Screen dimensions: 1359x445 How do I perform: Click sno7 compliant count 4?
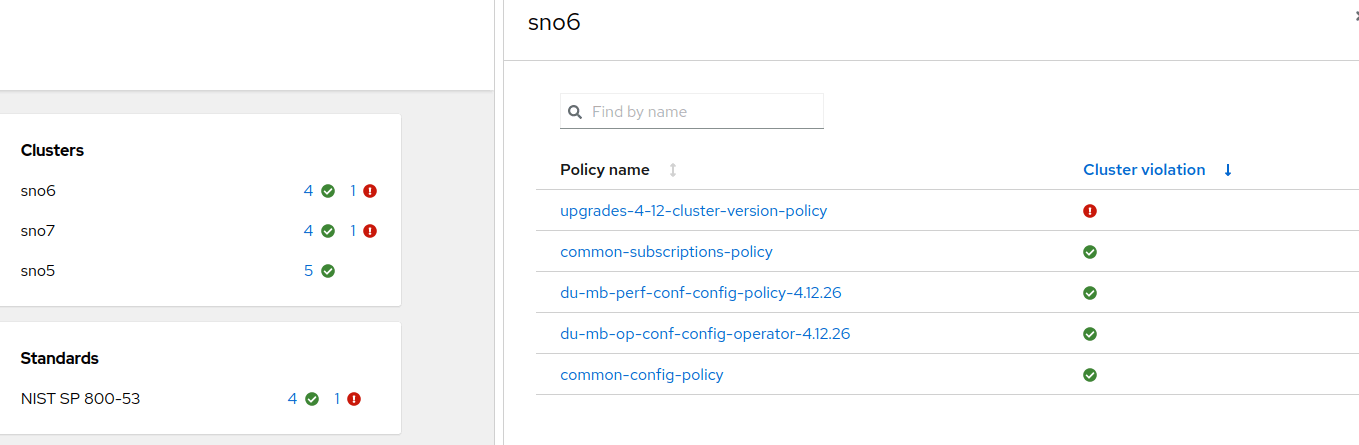tap(309, 231)
